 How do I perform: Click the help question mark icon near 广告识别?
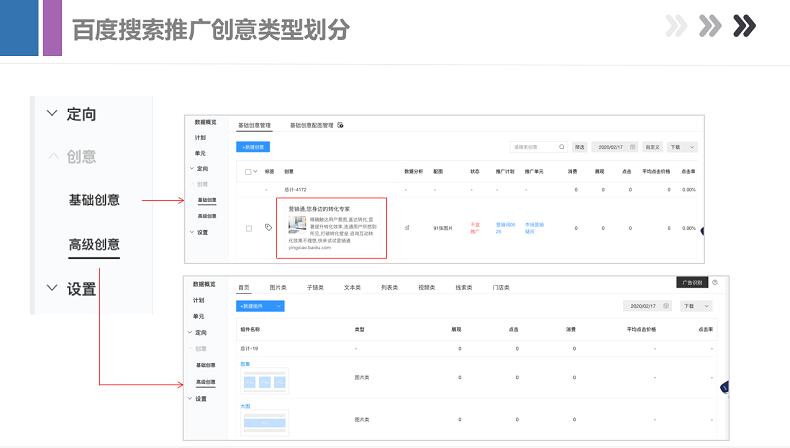click(715, 283)
